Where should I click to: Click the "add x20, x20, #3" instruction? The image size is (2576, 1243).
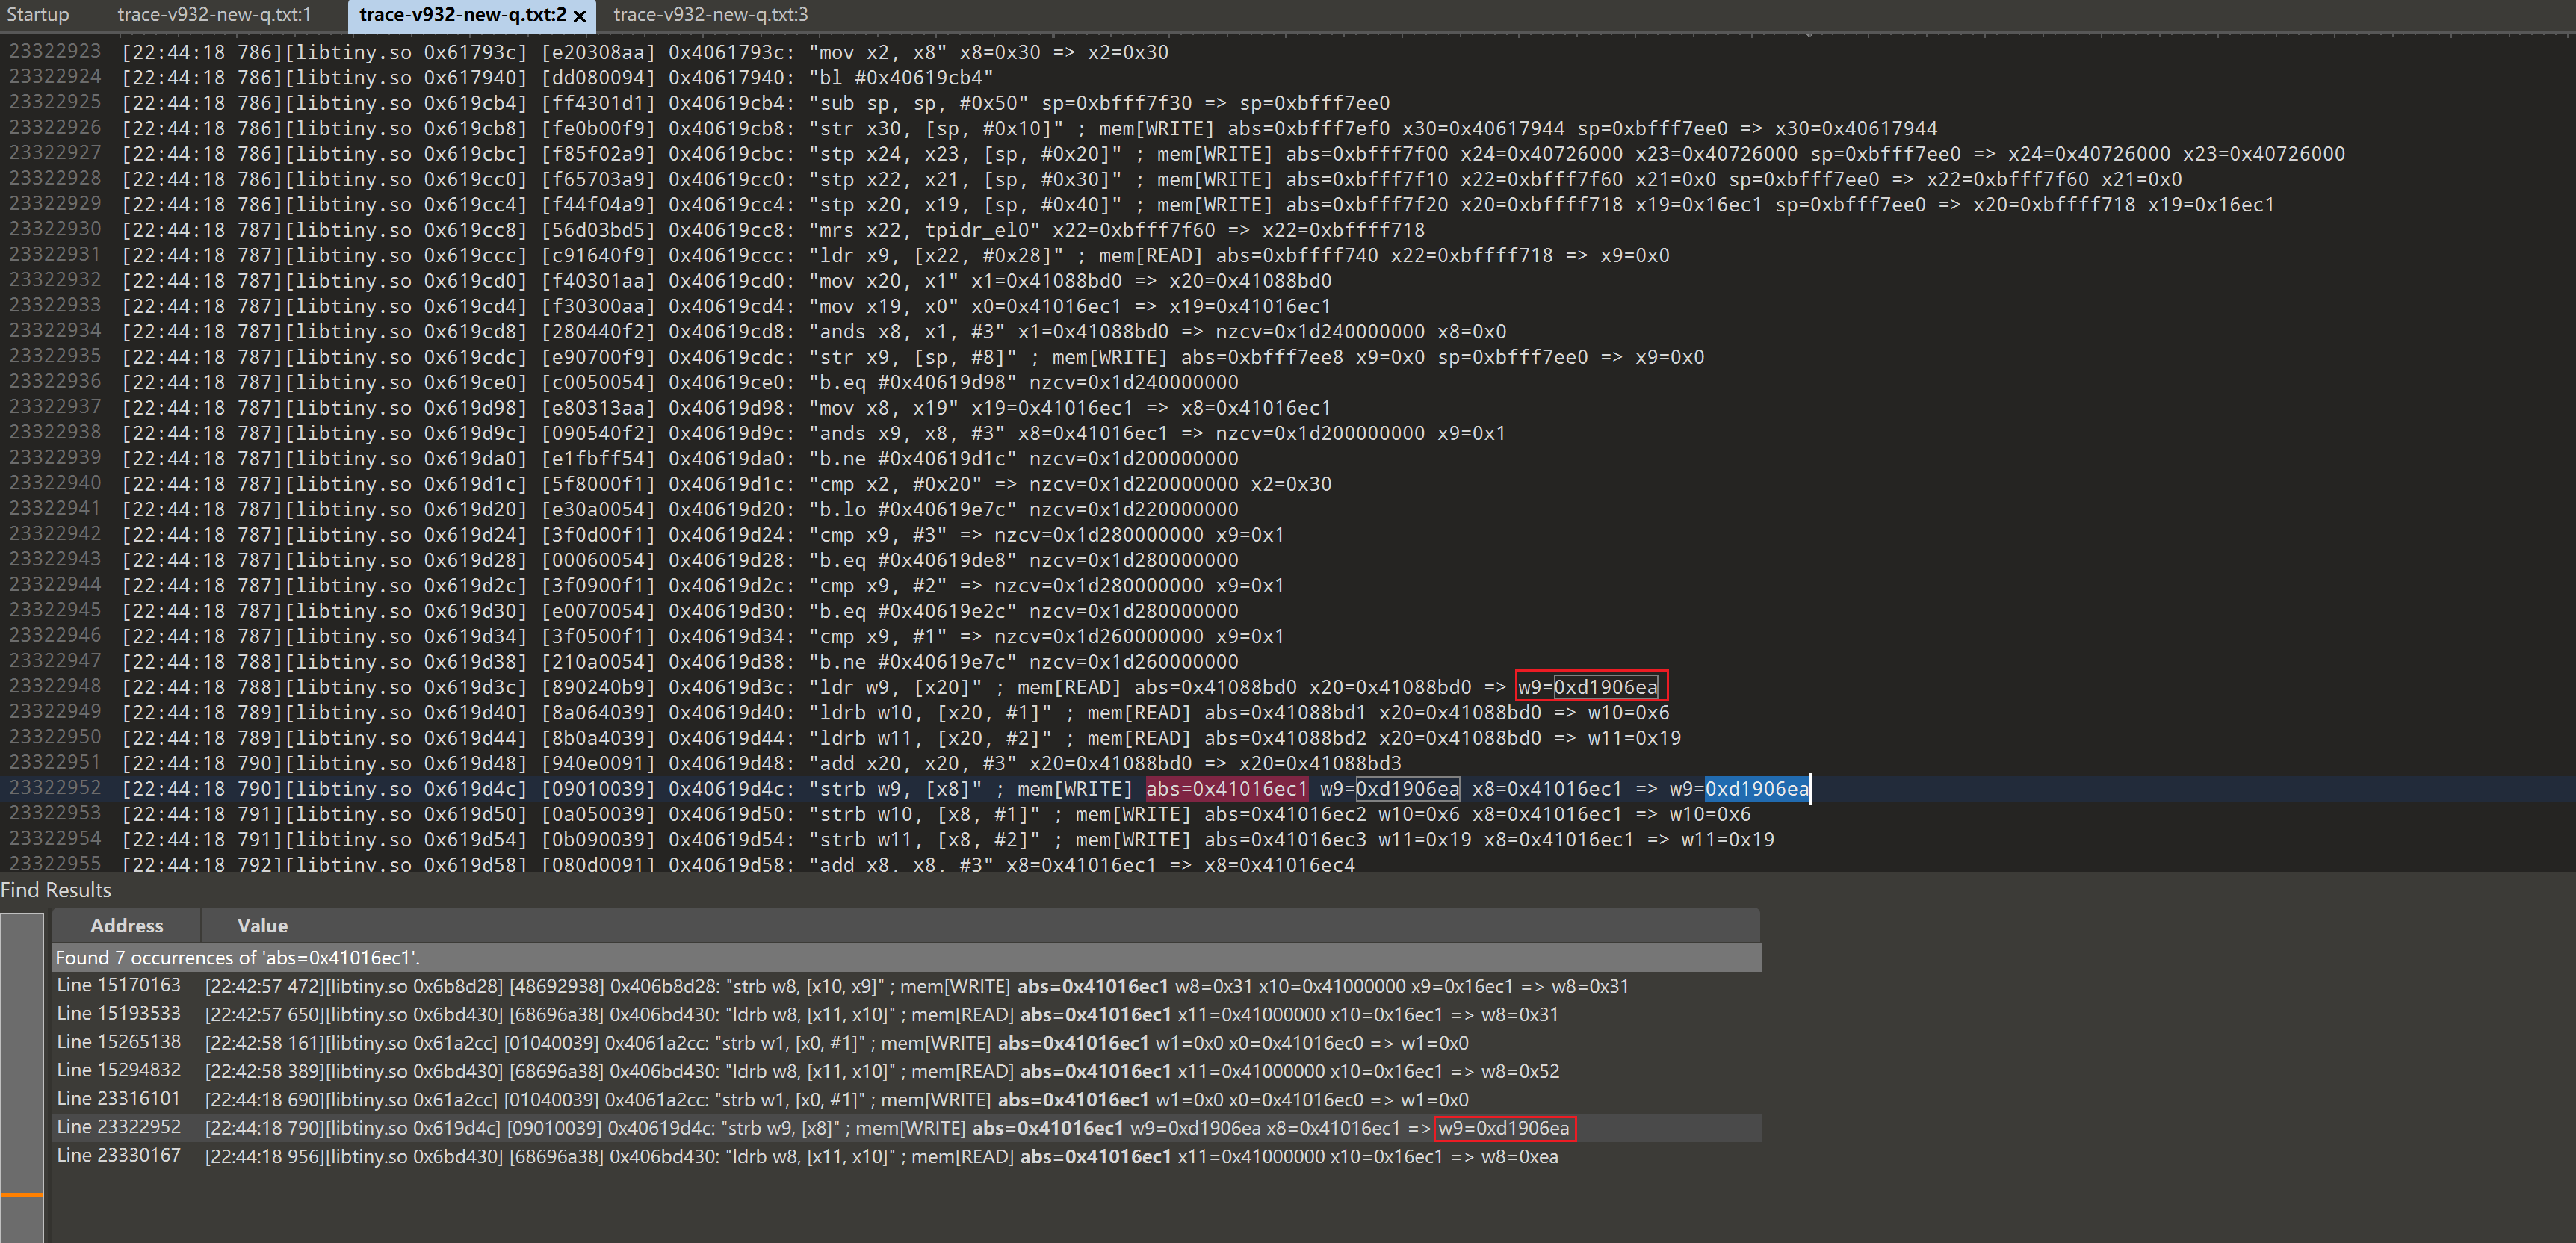coord(913,763)
